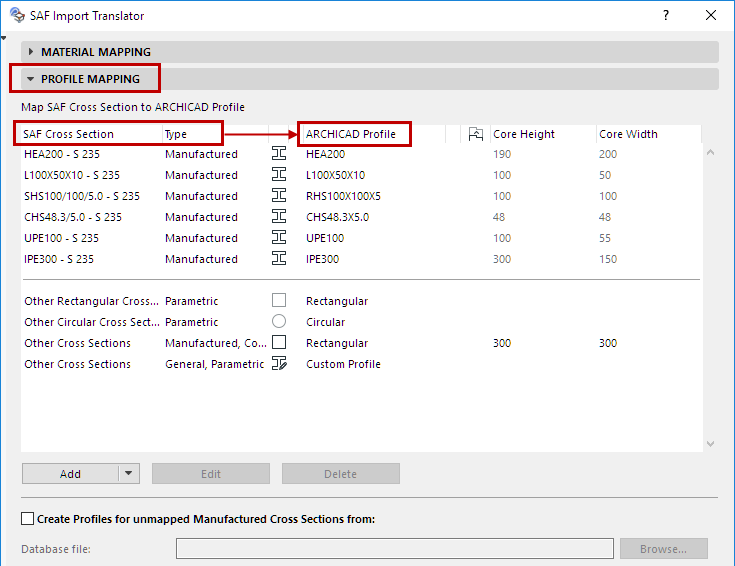Click the rectangle icon in the Manufactured, Co... row
The width and height of the screenshot is (735, 566).
tap(279, 342)
